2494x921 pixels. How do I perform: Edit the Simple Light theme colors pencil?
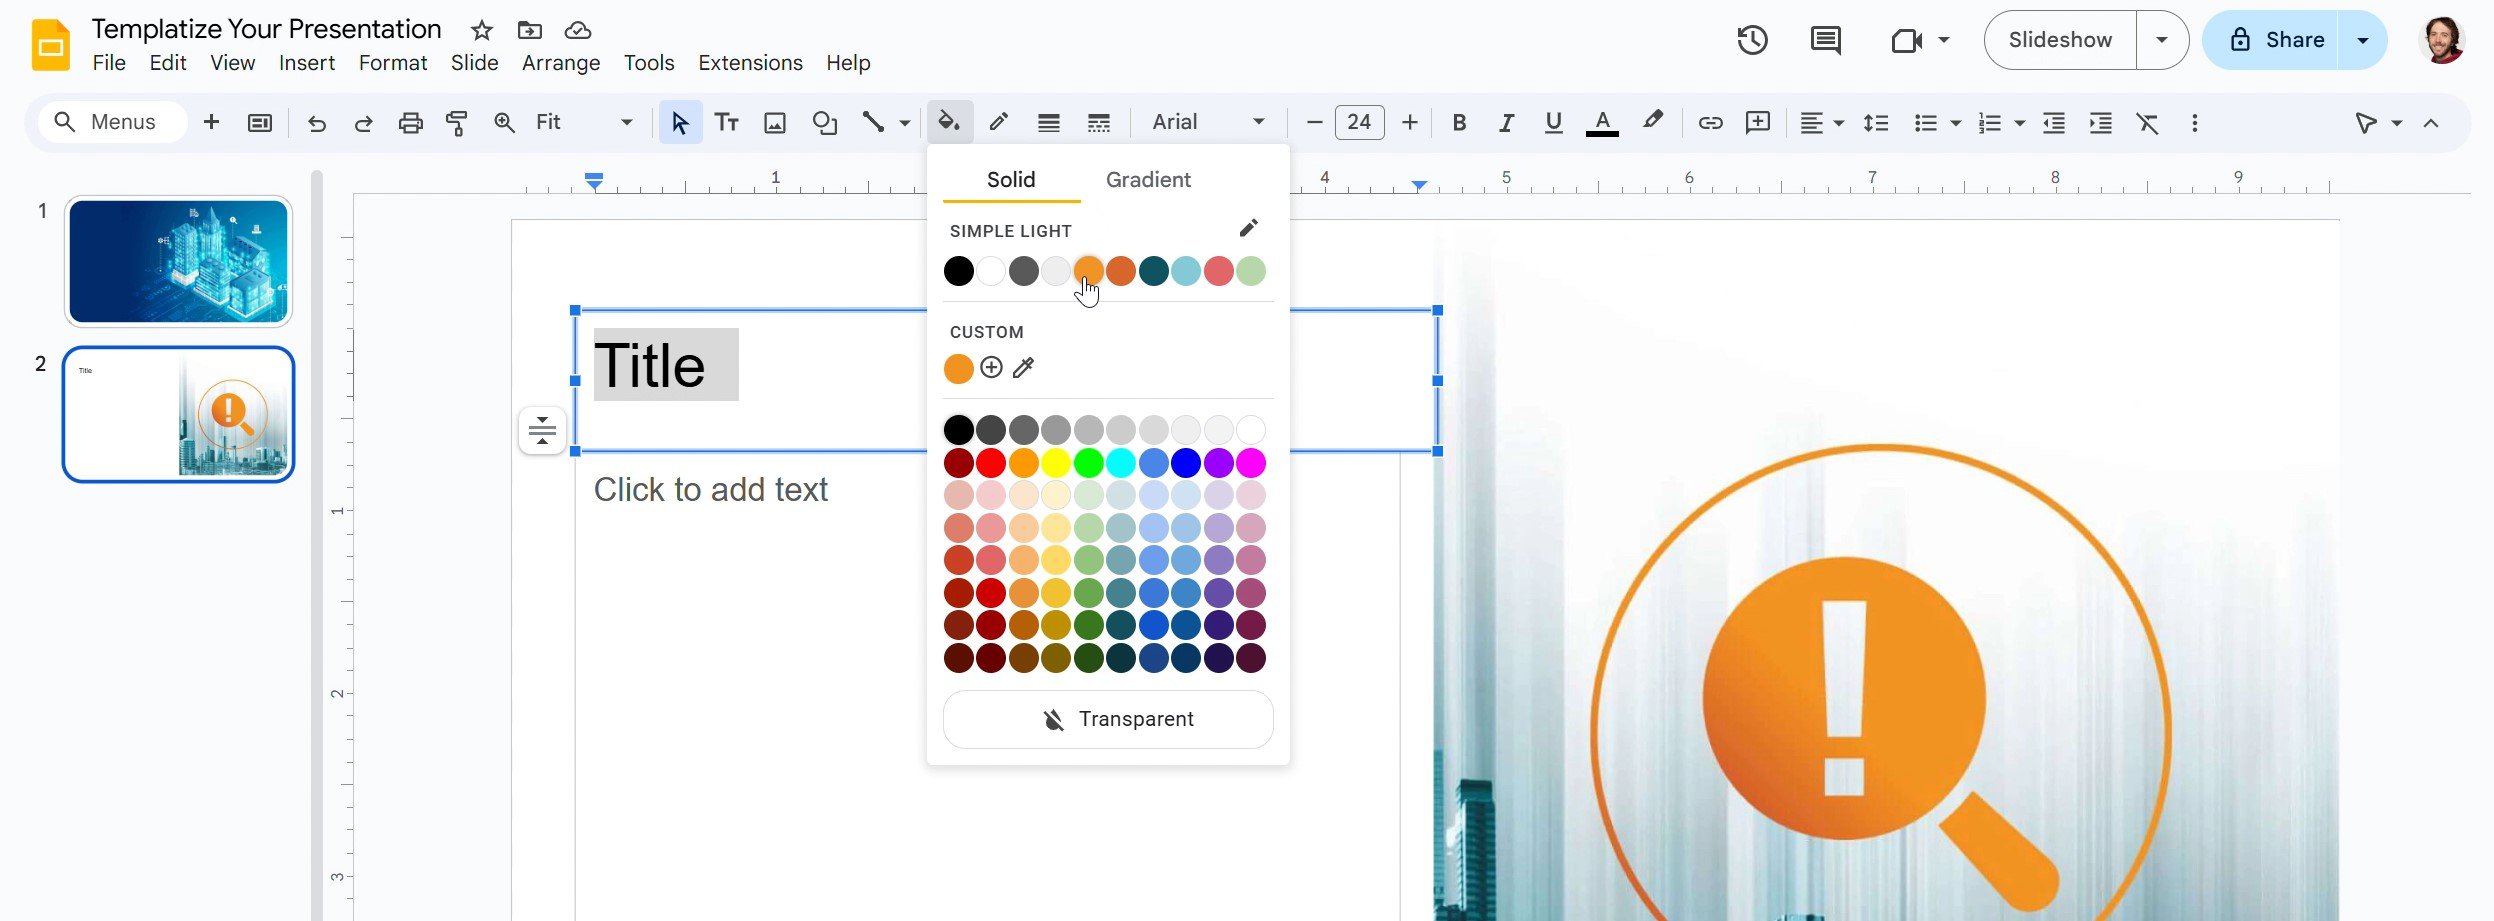(x=1248, y=228)
